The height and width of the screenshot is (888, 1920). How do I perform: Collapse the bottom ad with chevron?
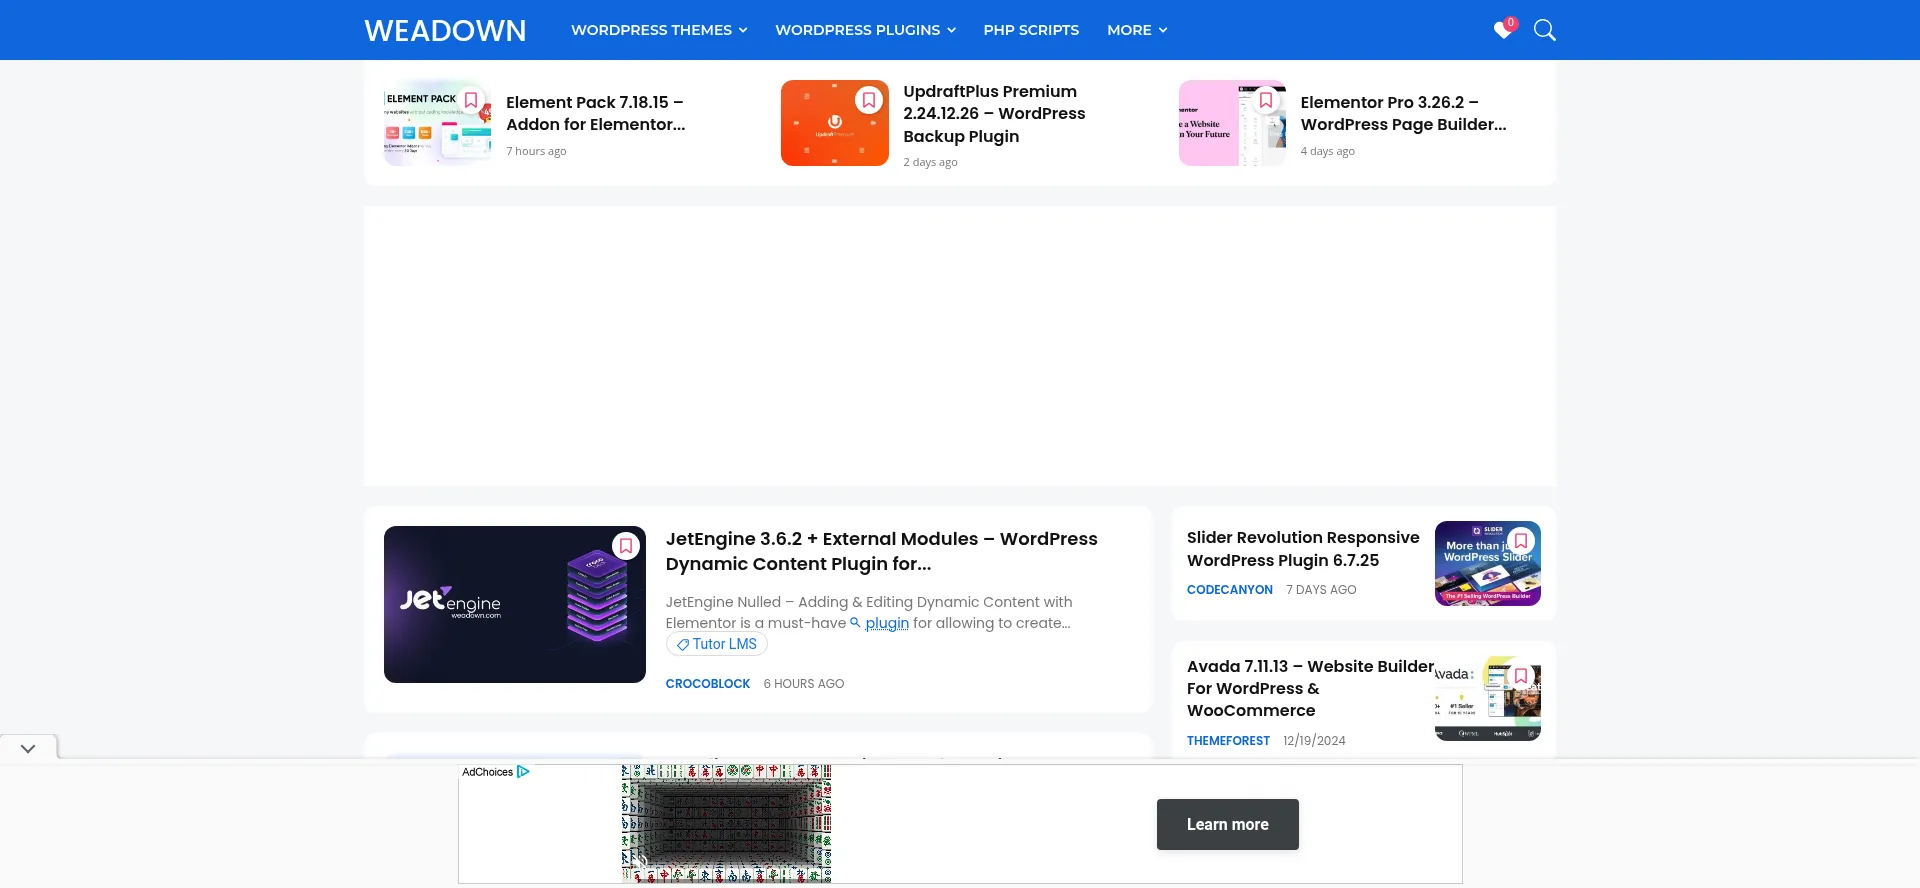pos(28,748)
